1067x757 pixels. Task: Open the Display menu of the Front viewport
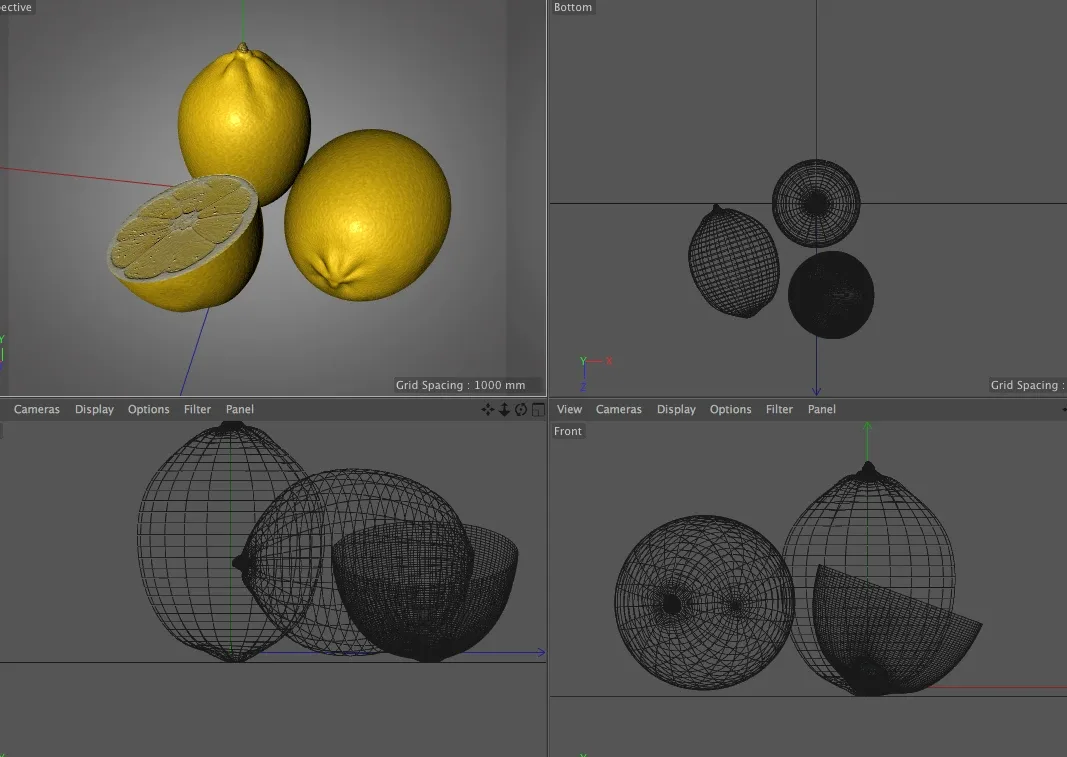(x=676, y=409)
